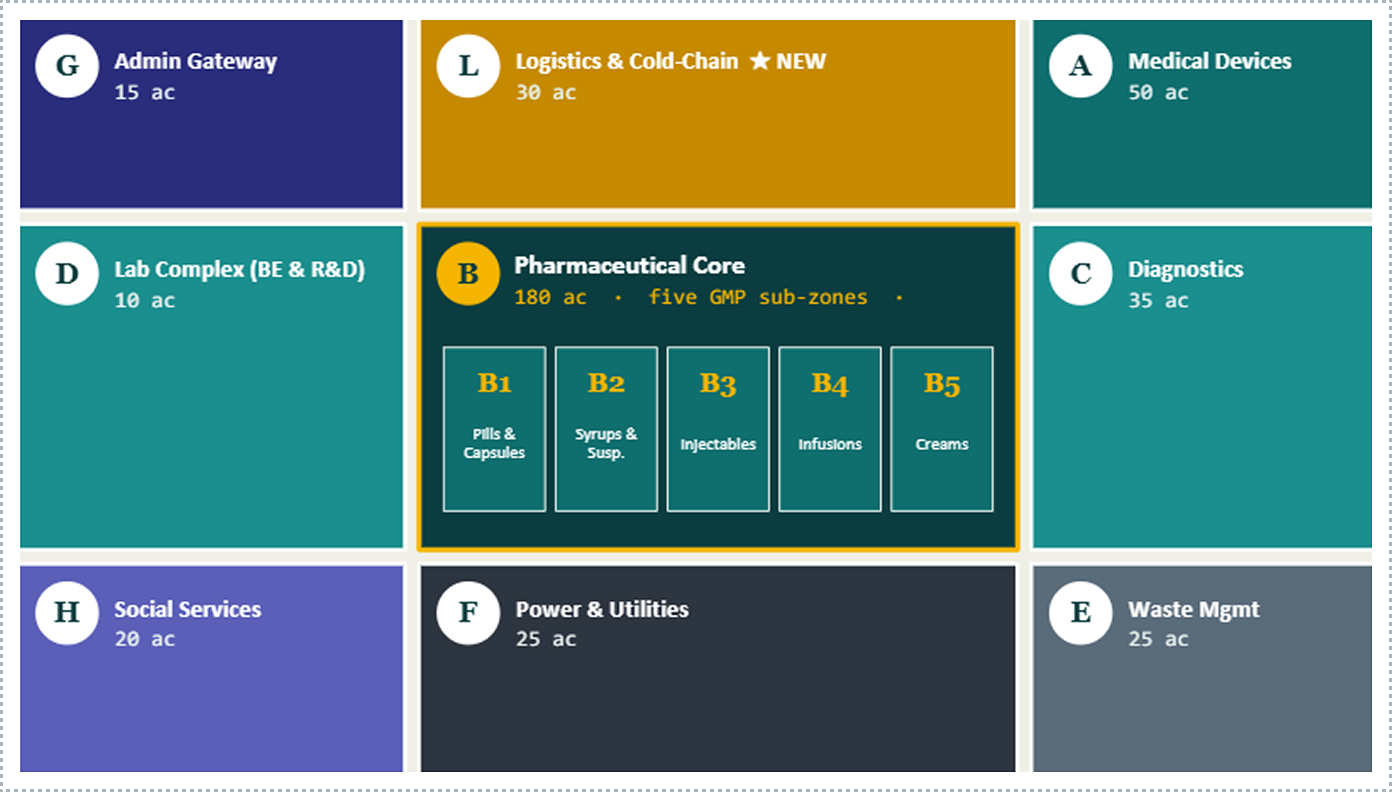Viewport: 1392px width, 792px height.
Task: Select the C badge on Diagnostics
Action: coord(1081,273)
